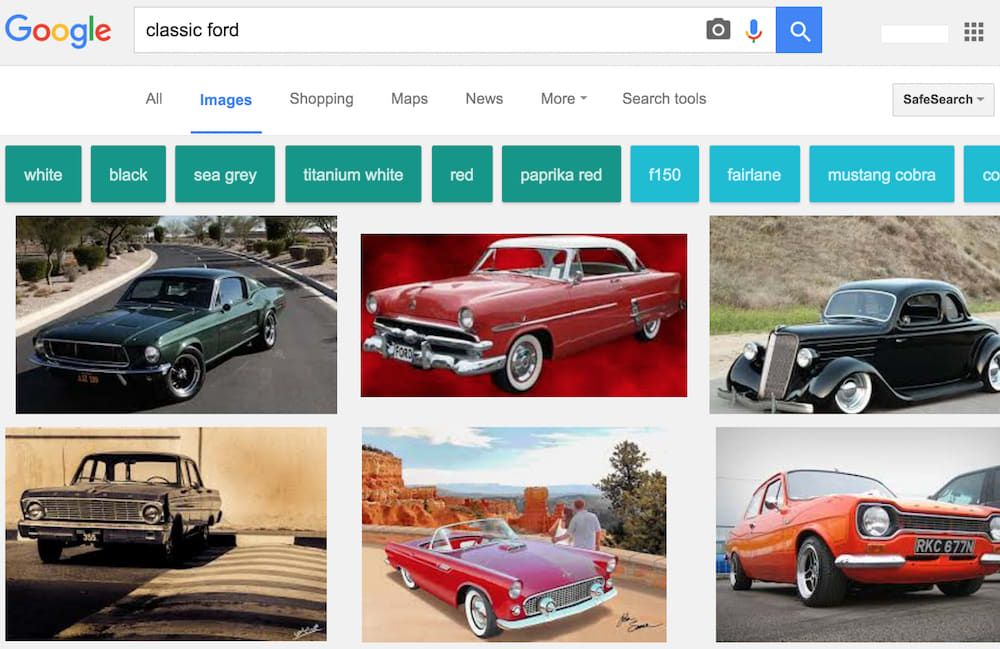
Task: Filter by the black chip
Action: [x=128, y=174]
